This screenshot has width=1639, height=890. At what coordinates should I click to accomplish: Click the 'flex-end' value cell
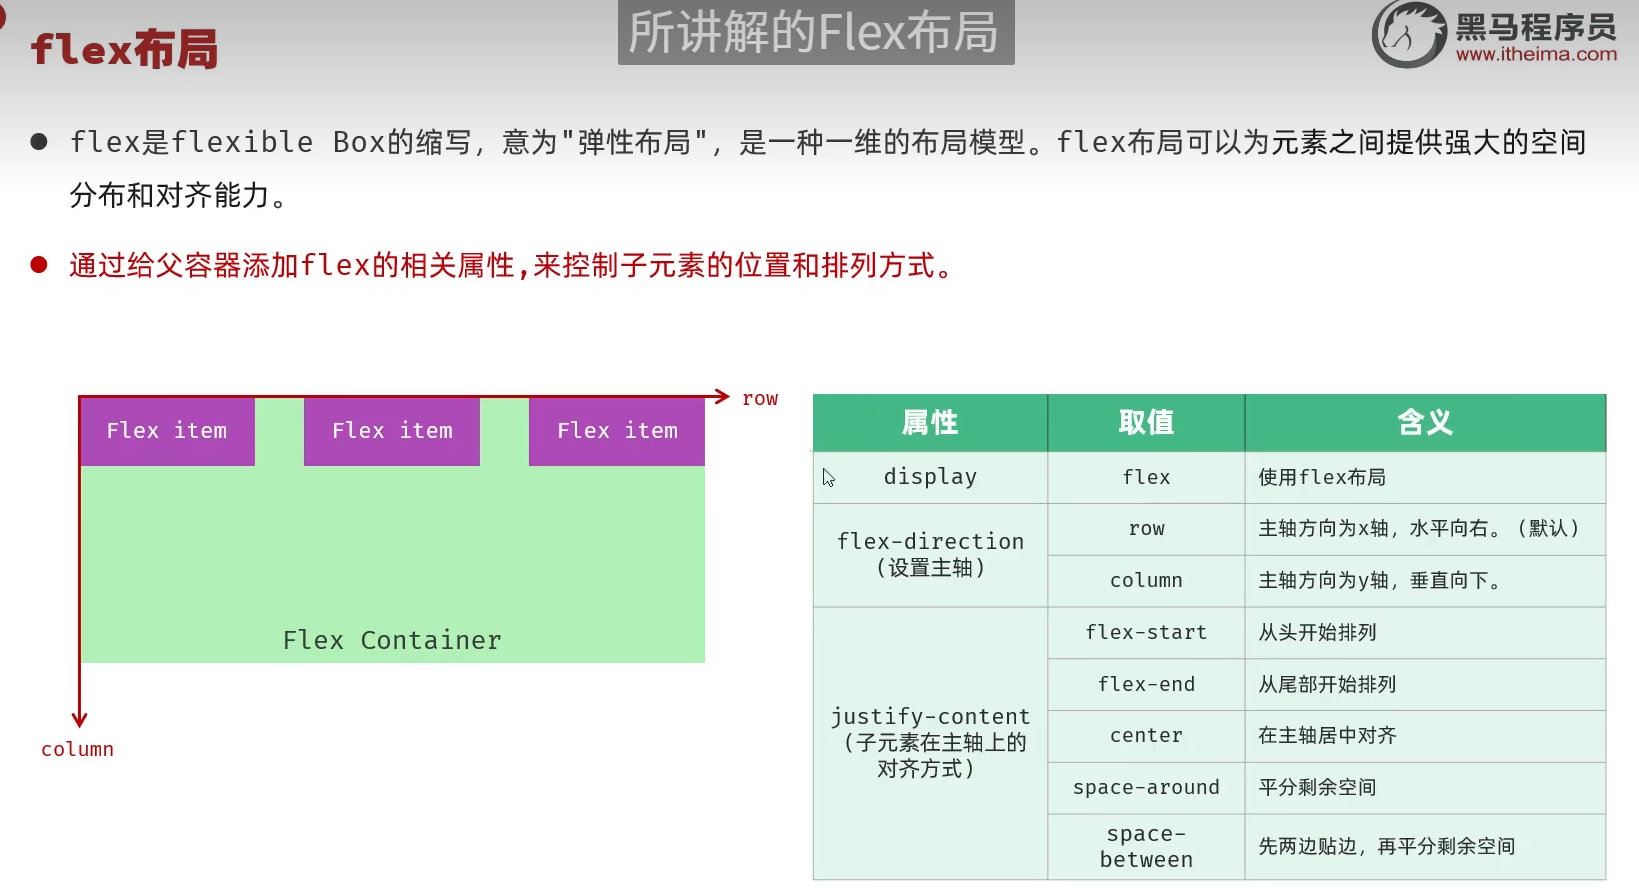[x=1146, y=685]
